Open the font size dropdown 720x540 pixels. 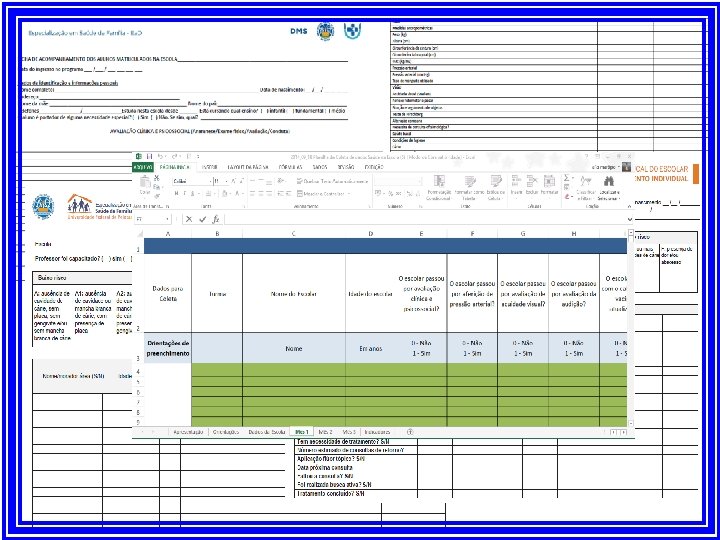coord(226,181)
